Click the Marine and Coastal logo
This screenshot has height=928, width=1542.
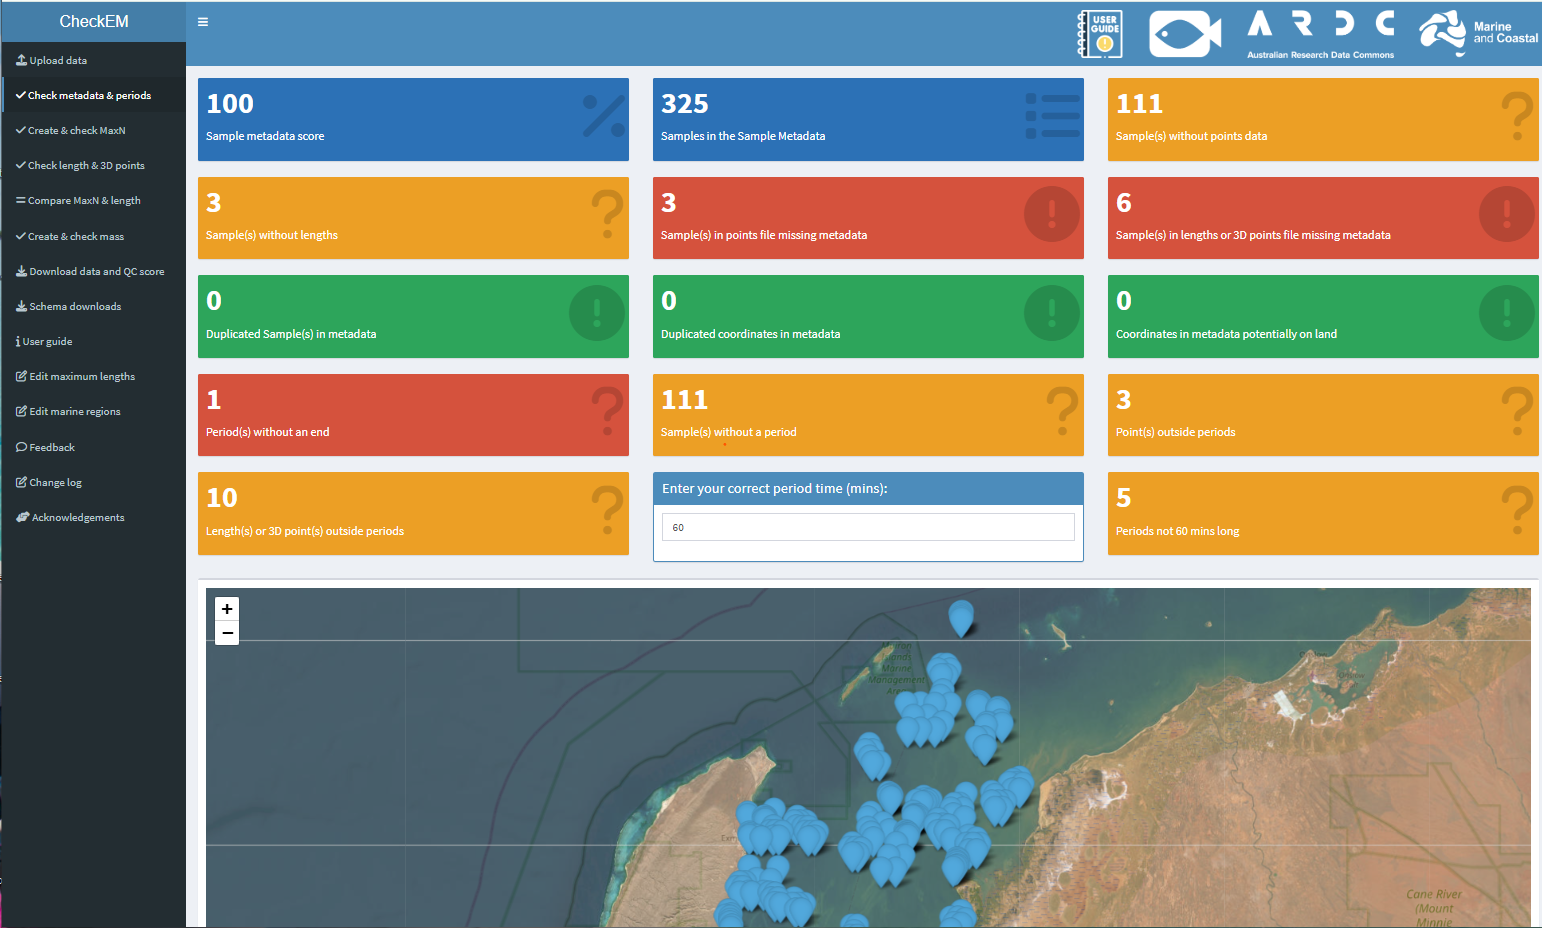[1478, 34]
